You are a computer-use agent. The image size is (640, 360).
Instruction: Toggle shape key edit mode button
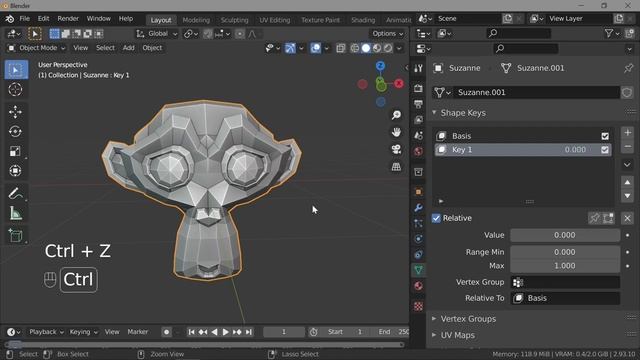click(609, 218)
